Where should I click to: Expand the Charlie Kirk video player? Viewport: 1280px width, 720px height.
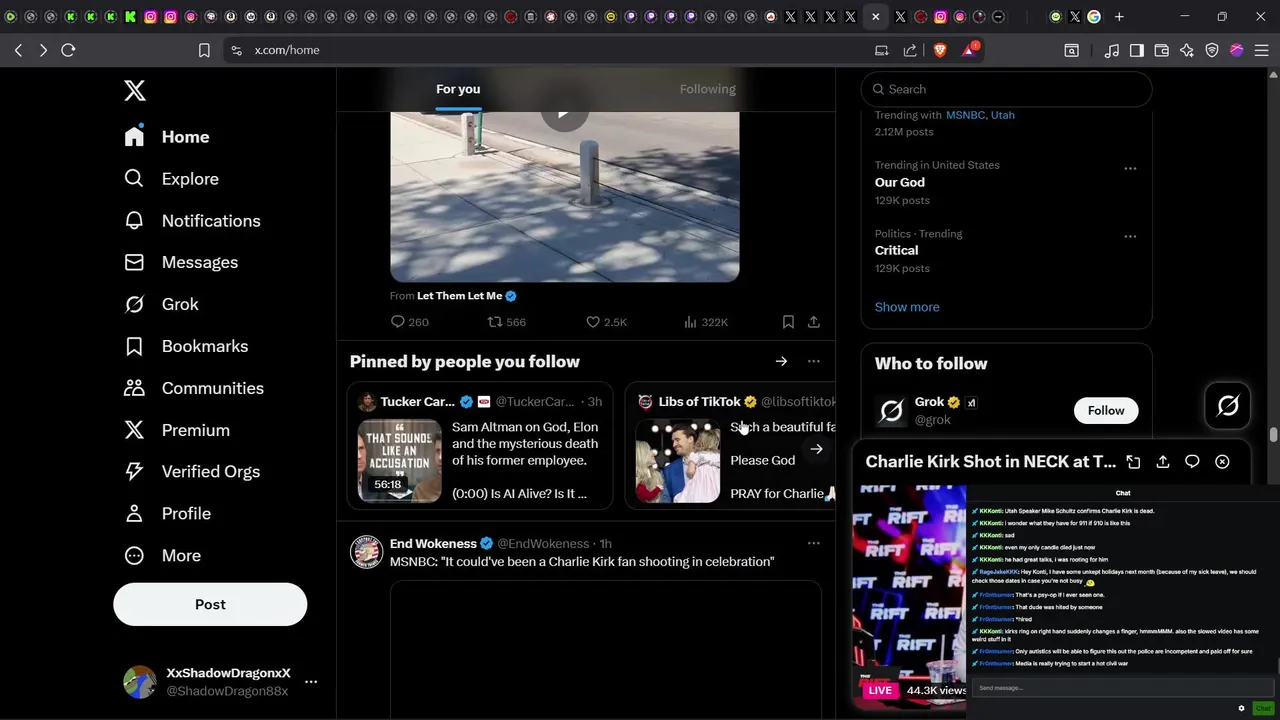coord(1133,462)
